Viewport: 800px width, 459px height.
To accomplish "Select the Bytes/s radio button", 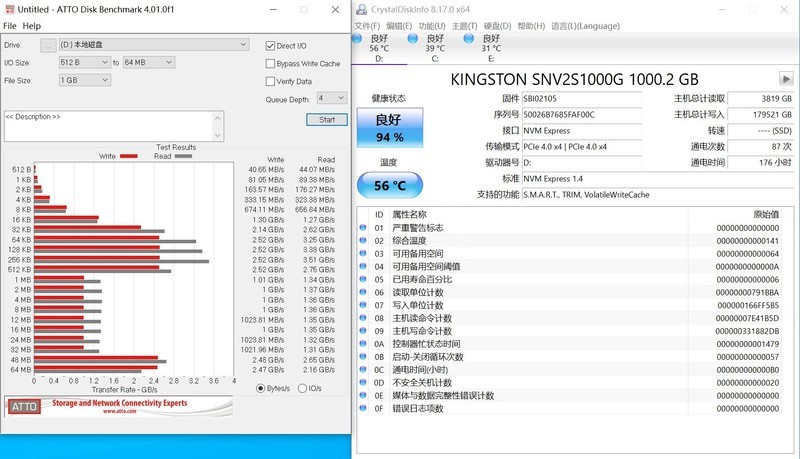I will point(260,388).
